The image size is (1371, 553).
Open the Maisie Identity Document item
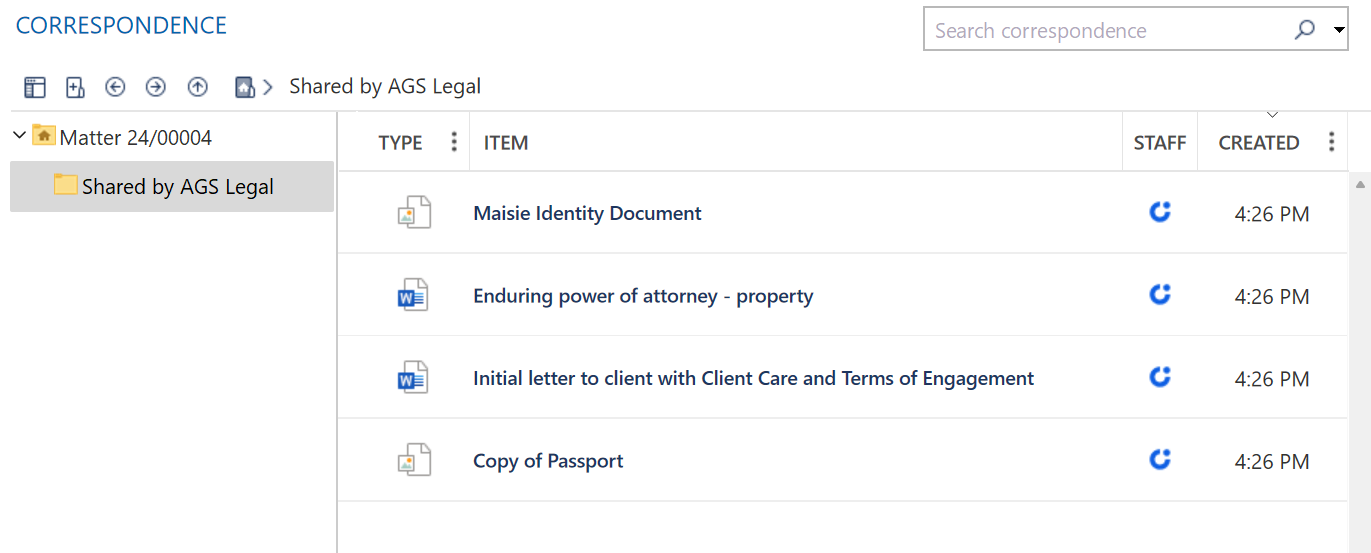click(x=587, y=213)
